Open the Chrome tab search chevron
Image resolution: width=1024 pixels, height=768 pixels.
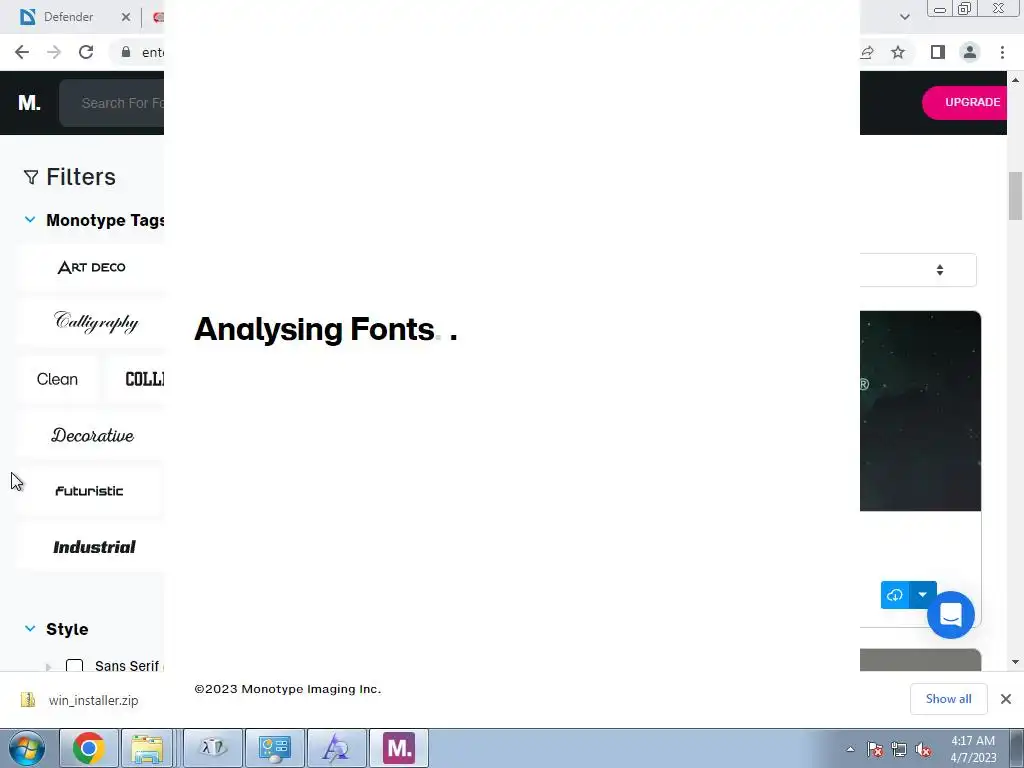(x=904, y=17)
